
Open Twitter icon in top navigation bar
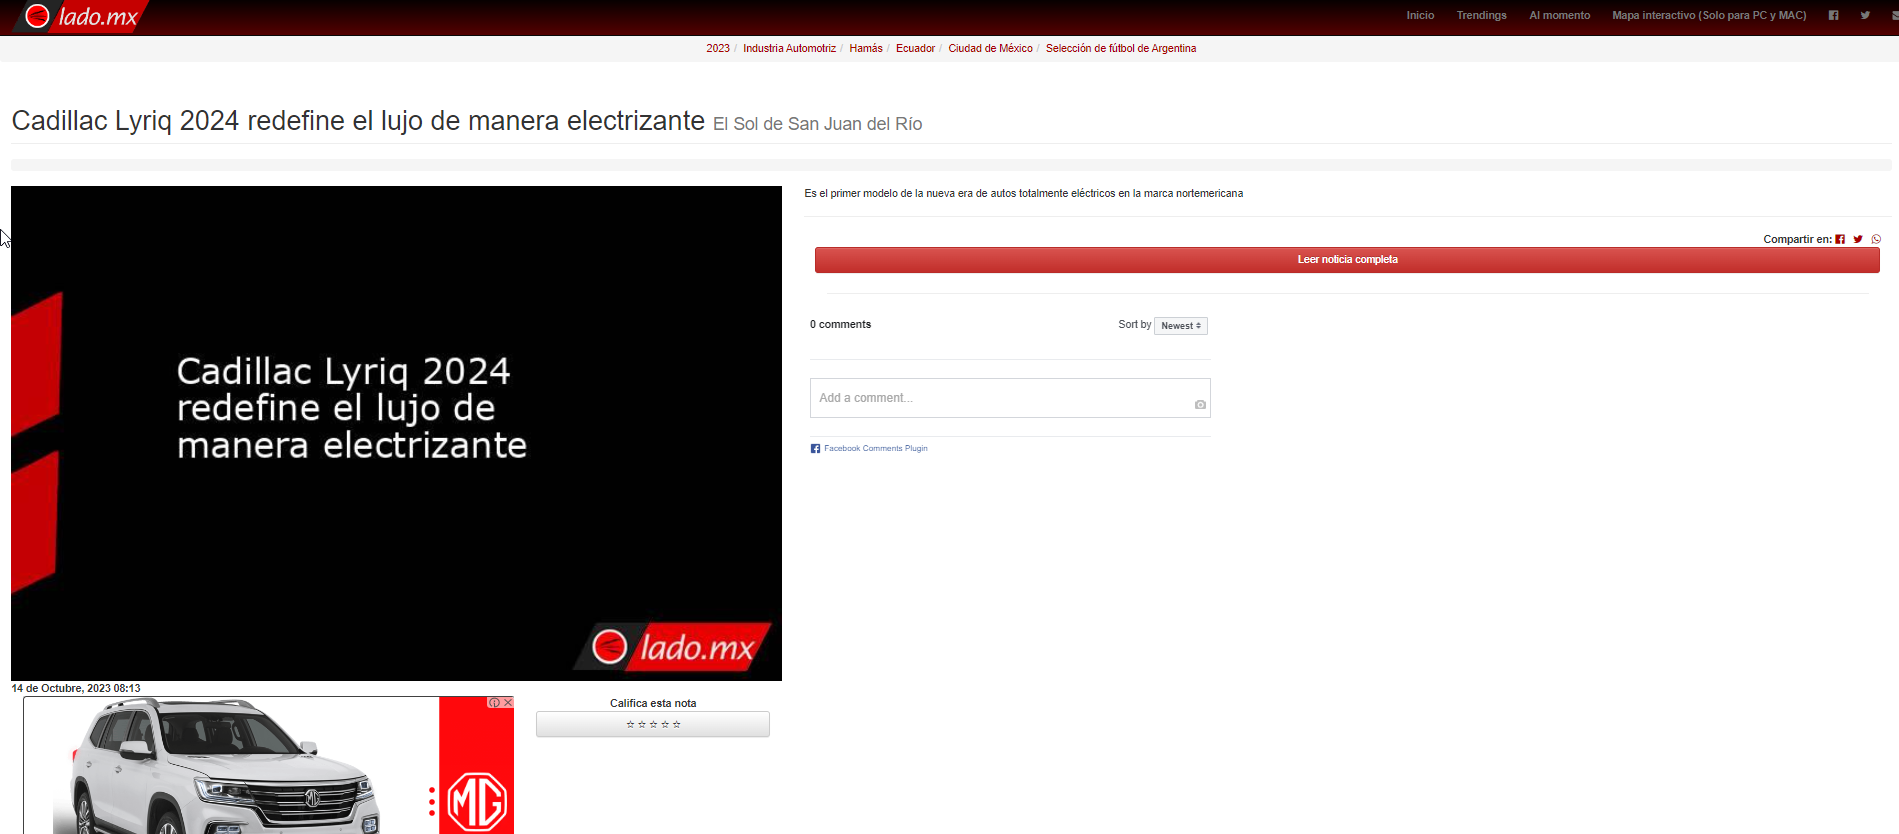(x=1865, y=15)
